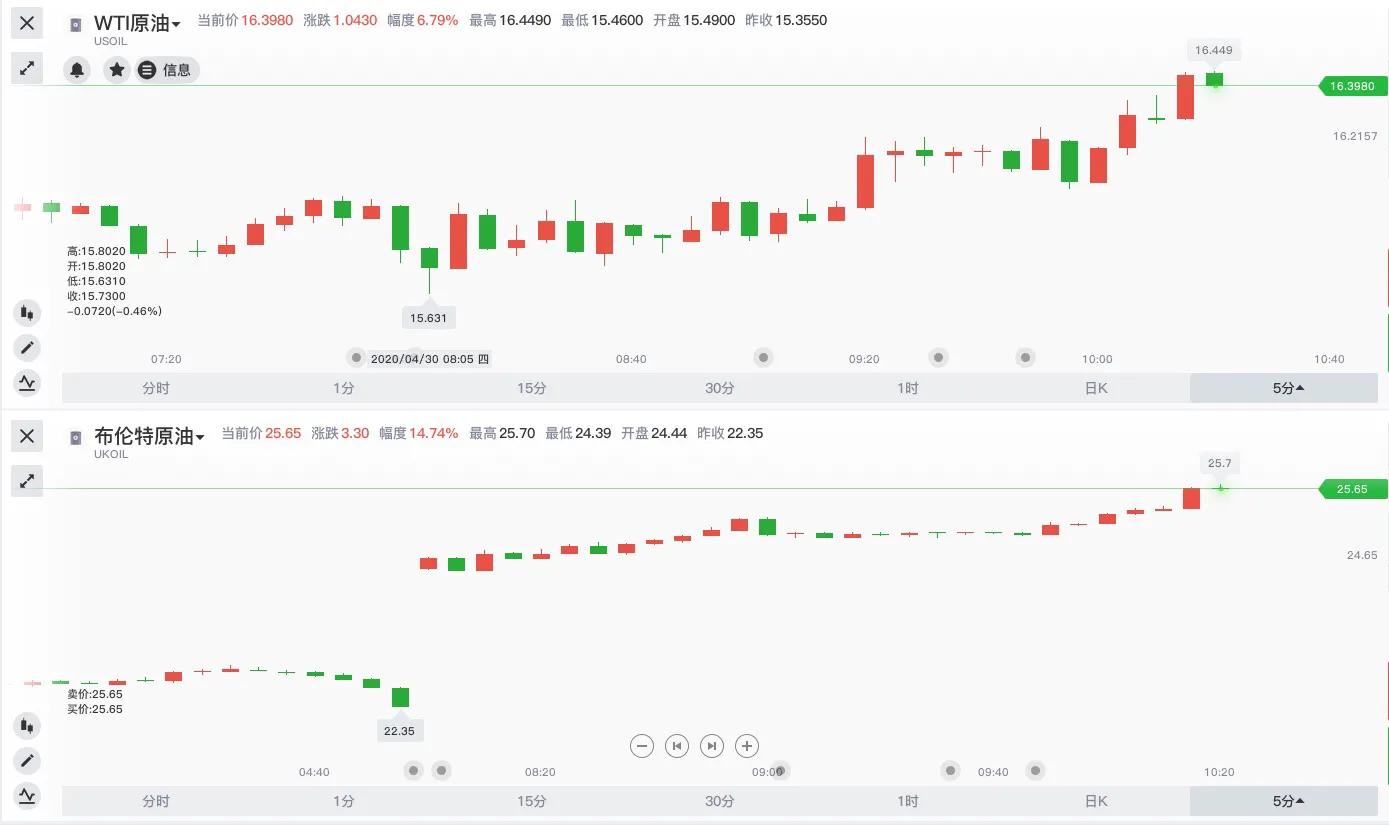Select the 1时 tab on WTI chart
Viewport: 1389px width, 825px height.
pyautogui.click(x=907, y=388)
